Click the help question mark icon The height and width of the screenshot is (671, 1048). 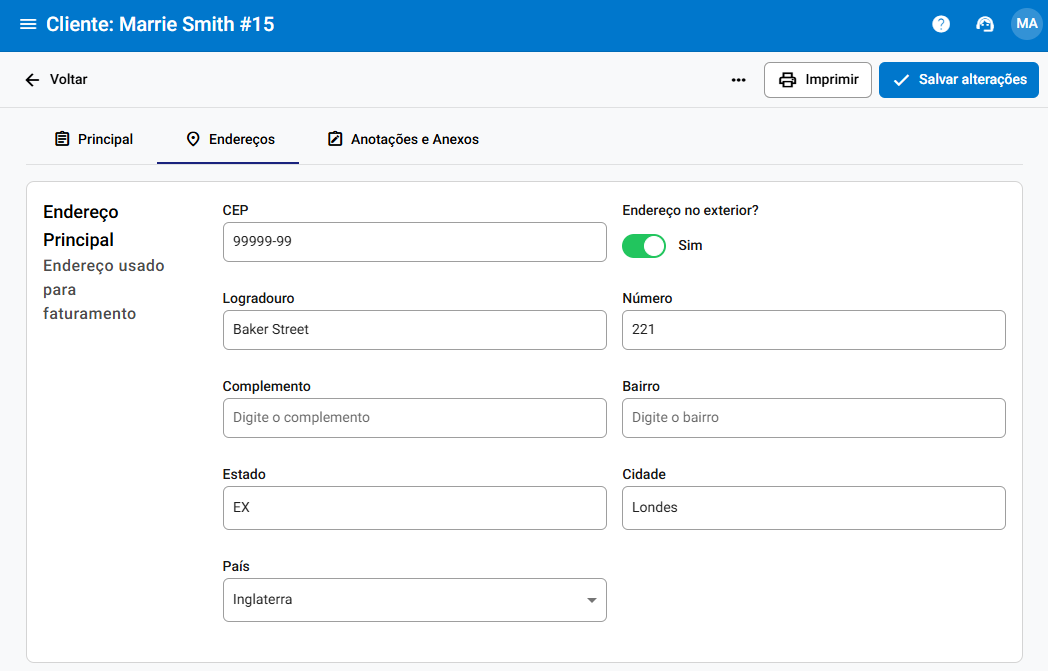(x=941, y=24)
